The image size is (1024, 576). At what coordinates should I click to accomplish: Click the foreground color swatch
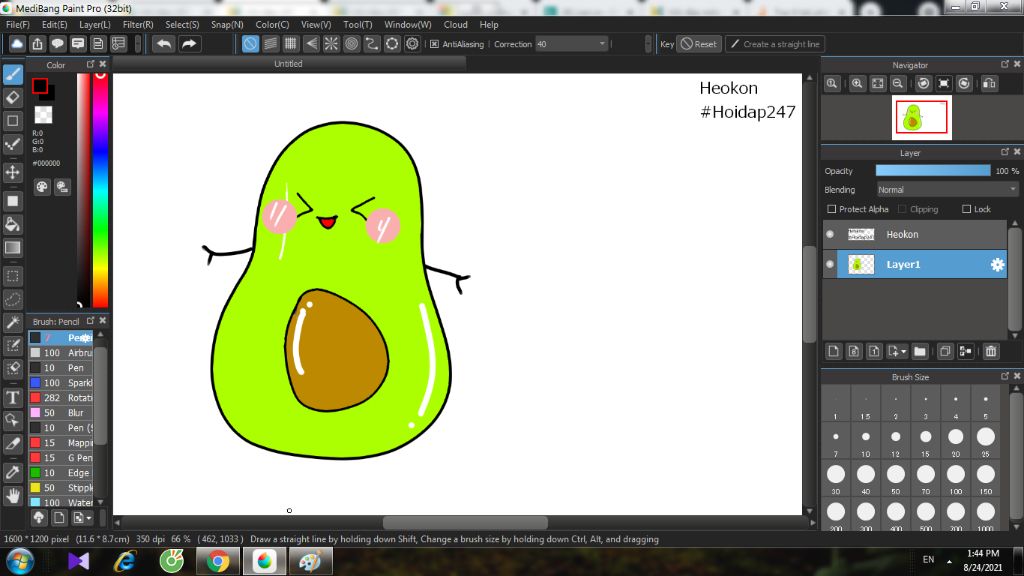pyautogui.click(x=40, y=86)
